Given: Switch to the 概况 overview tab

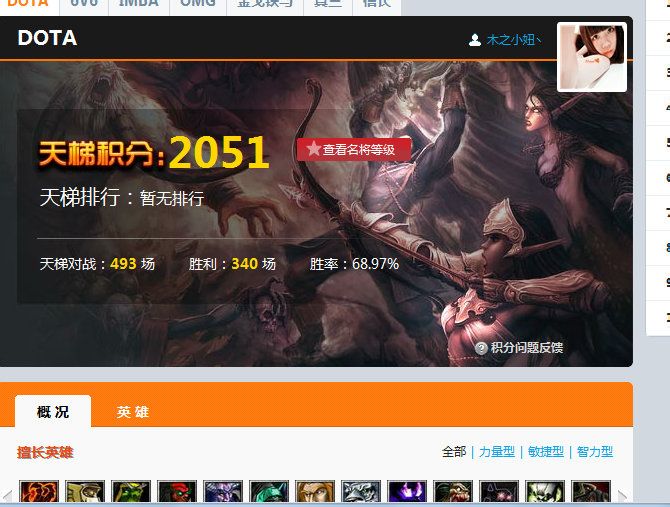Looking at the screenshot, I should pyautogui.click(x=53, y=411).
